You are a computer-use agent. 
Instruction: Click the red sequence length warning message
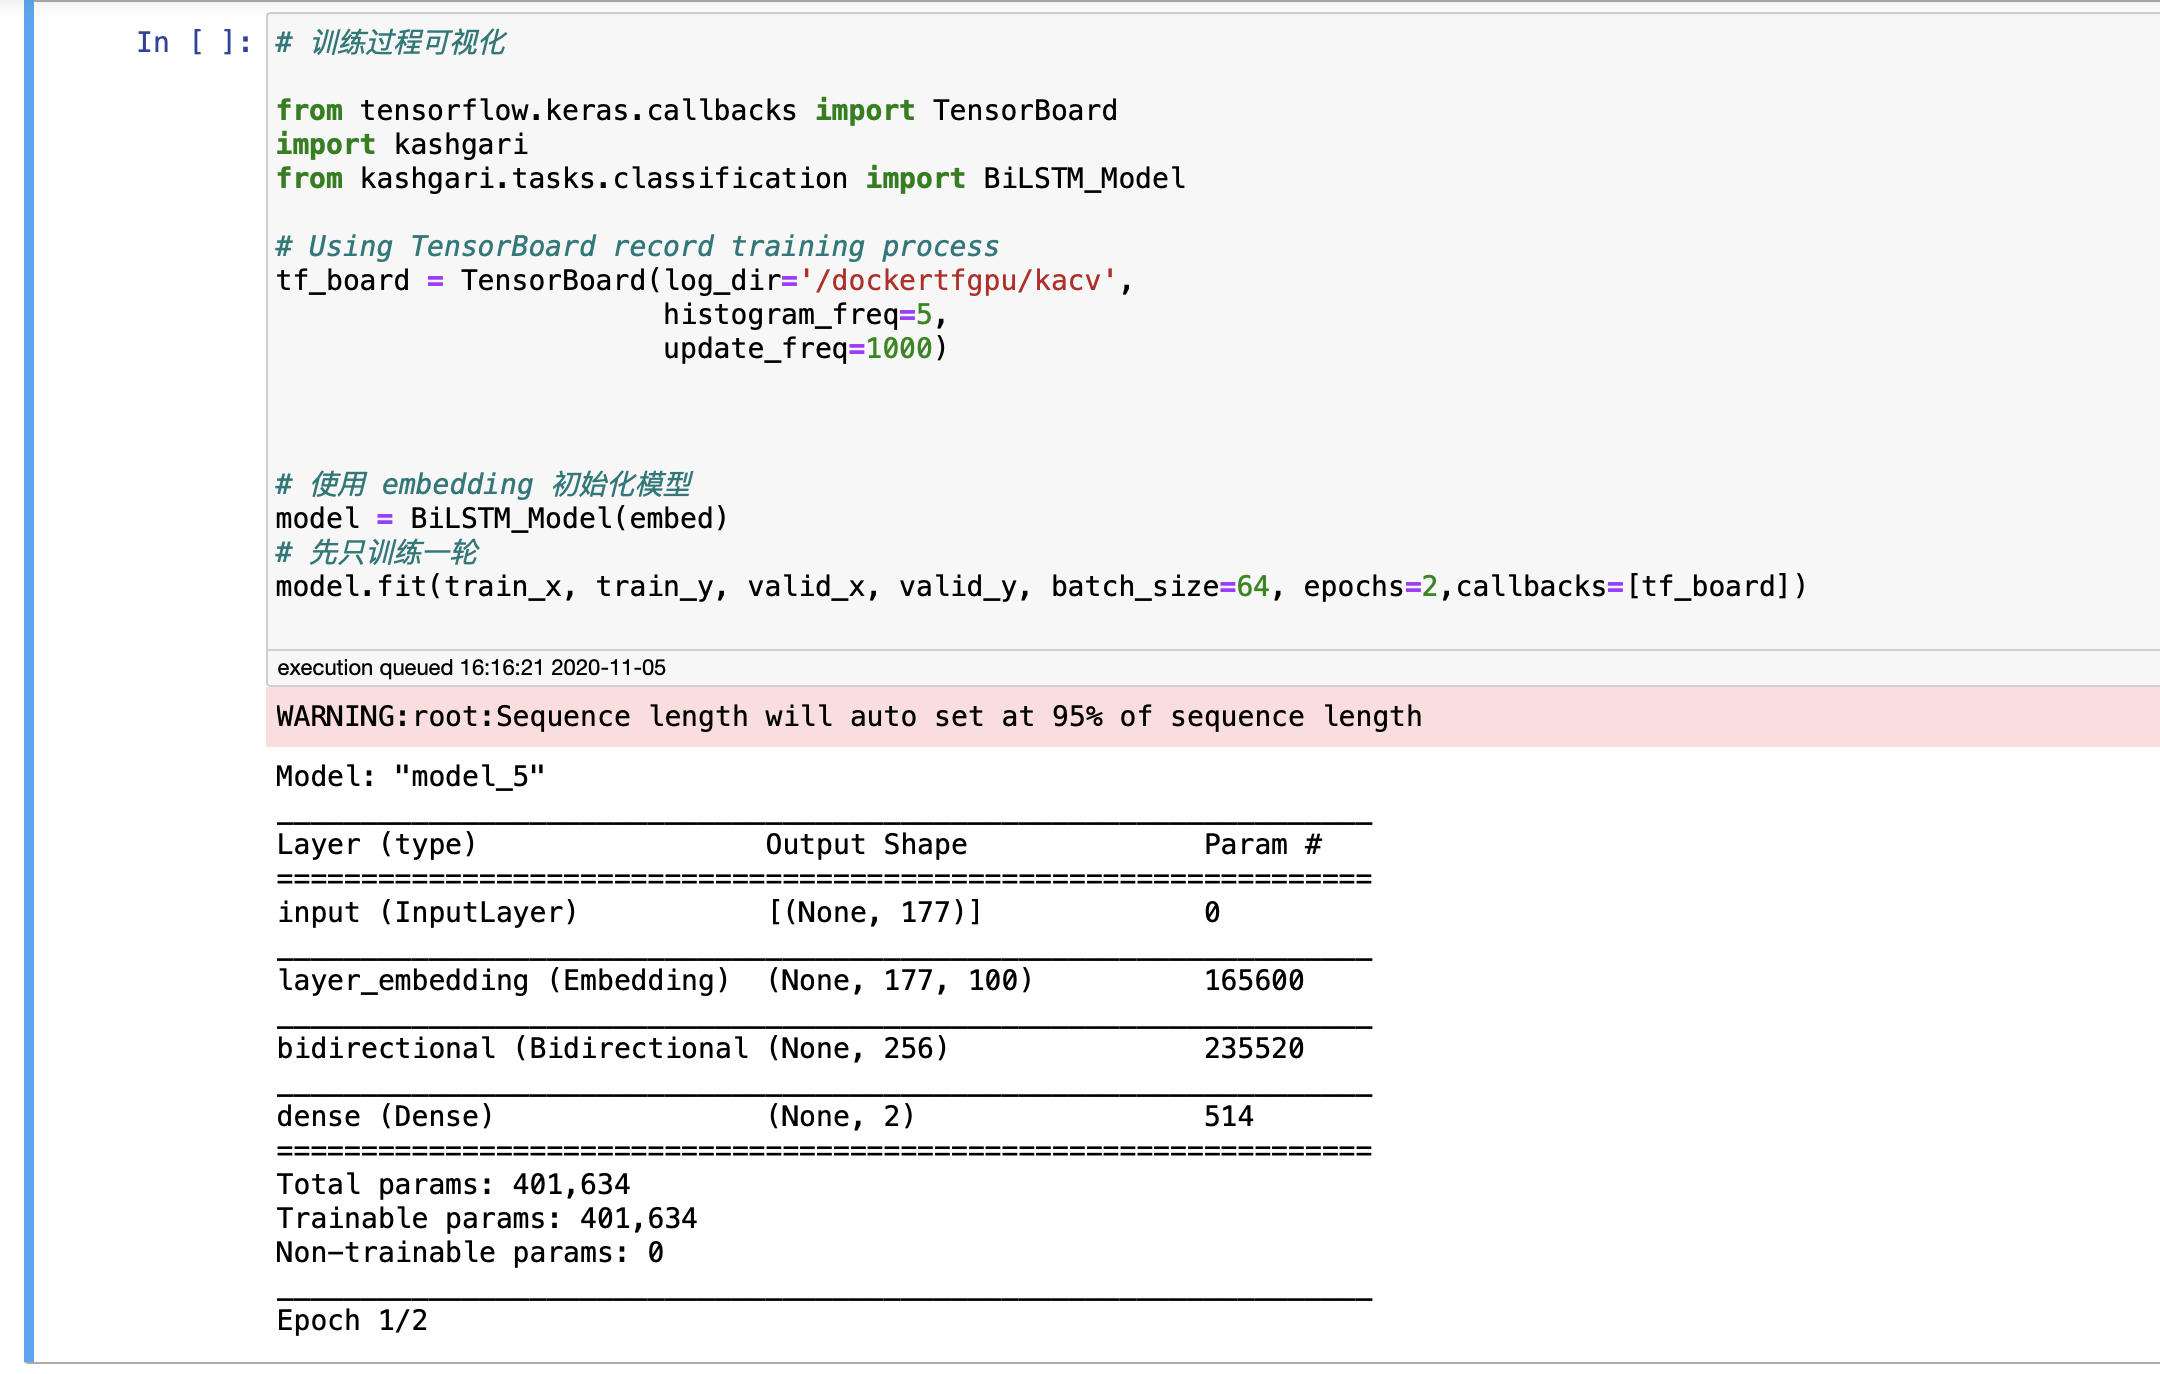[x=850, y=716]
